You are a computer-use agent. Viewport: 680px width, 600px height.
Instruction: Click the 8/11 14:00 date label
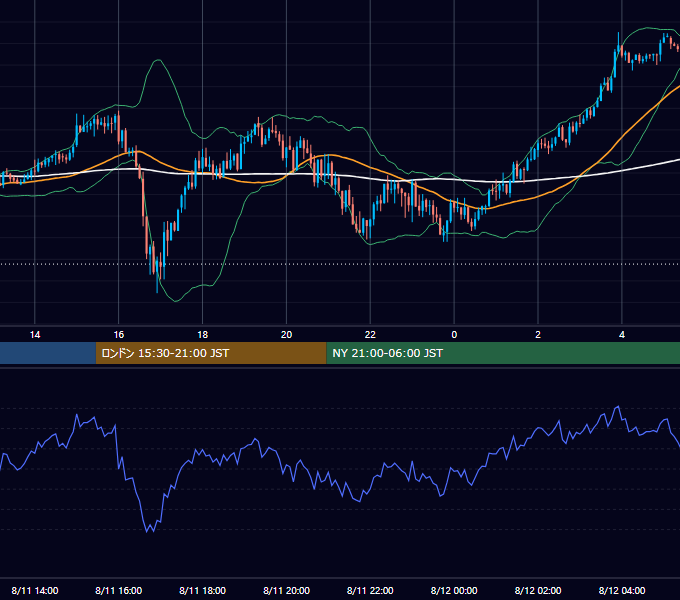click(x=35, y=590)
